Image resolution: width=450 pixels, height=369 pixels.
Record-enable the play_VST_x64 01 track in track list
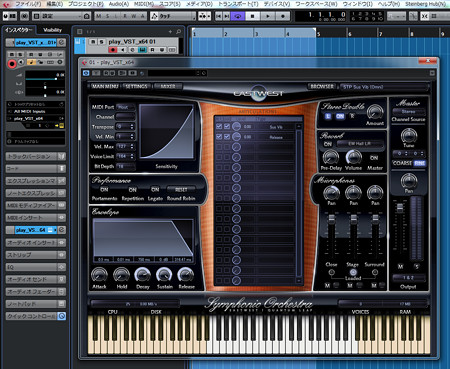tap(113, 50)
